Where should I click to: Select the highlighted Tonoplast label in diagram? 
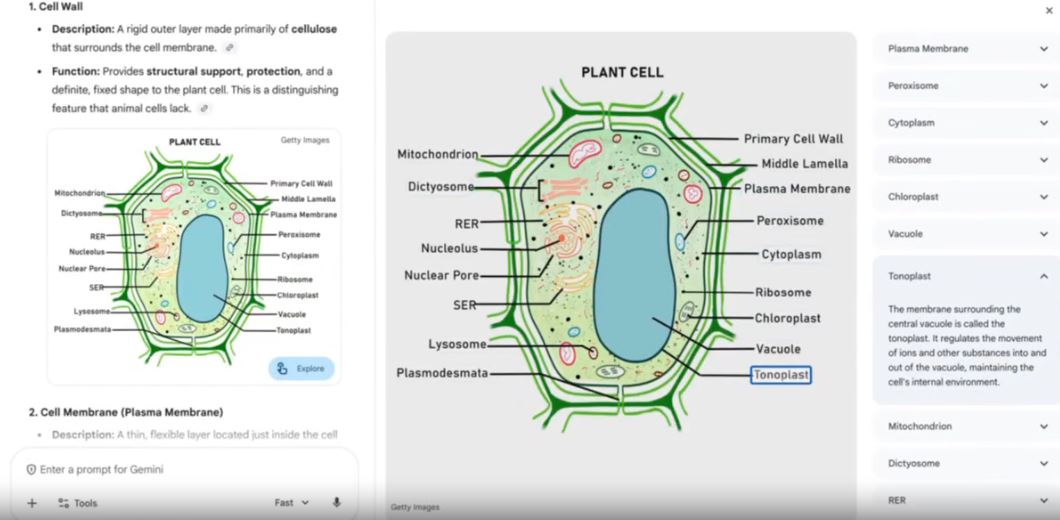781,375
